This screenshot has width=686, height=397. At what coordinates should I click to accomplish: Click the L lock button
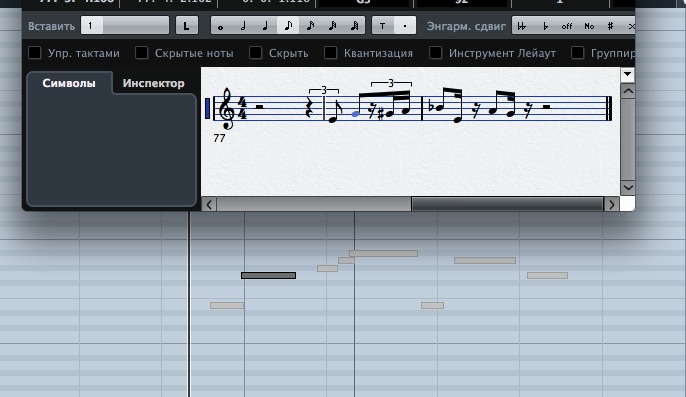187,26
